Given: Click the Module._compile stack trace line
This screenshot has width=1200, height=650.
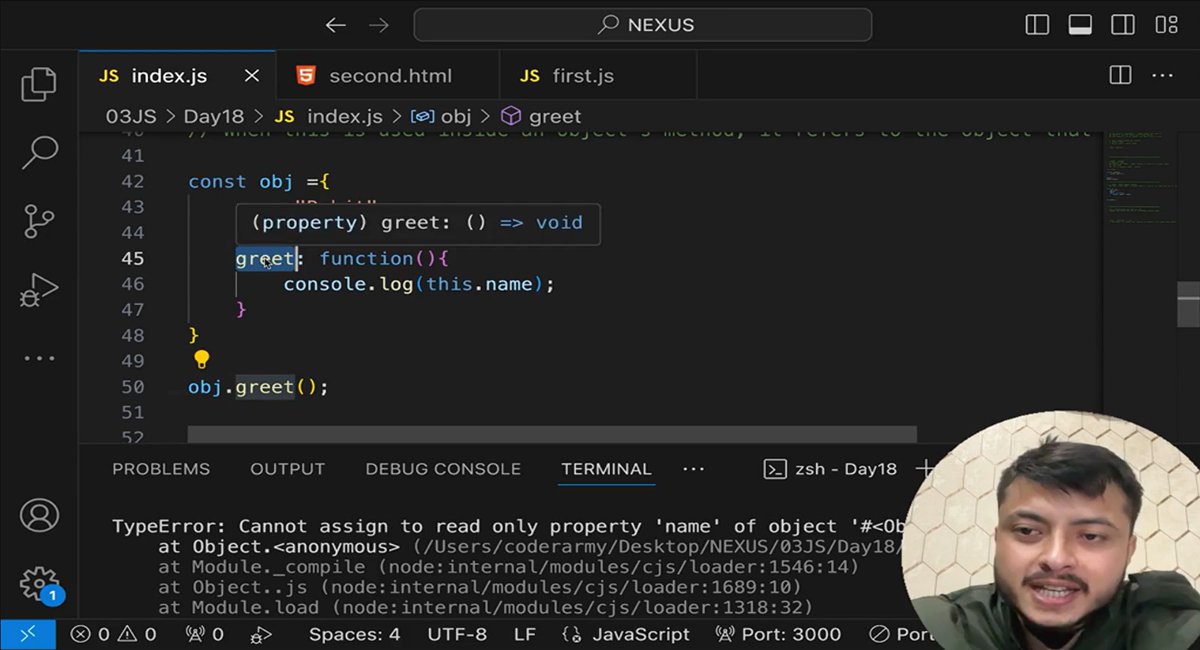Looking at the screenshot, I should [508, 567].
